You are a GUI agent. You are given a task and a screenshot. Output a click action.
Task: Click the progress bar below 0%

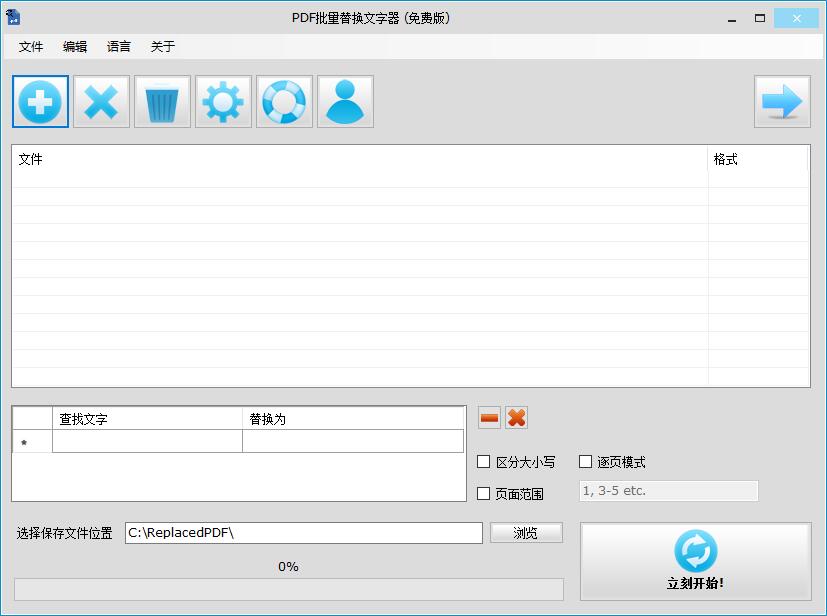point(289,589)
